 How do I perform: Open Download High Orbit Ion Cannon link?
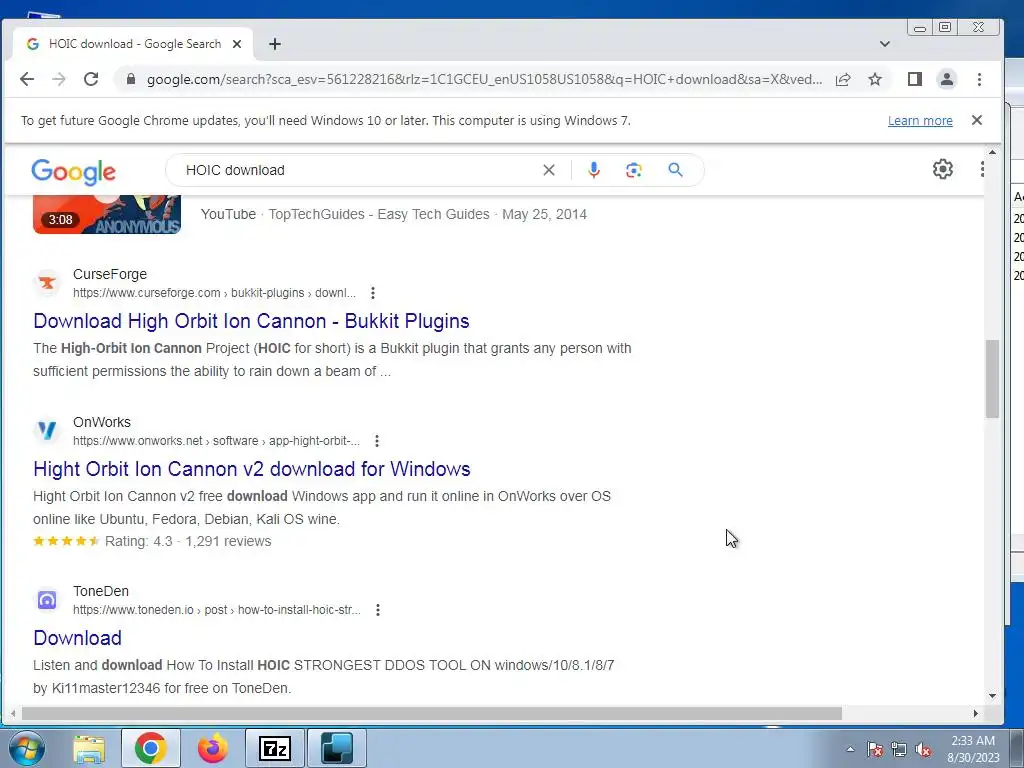coord(251,321)
